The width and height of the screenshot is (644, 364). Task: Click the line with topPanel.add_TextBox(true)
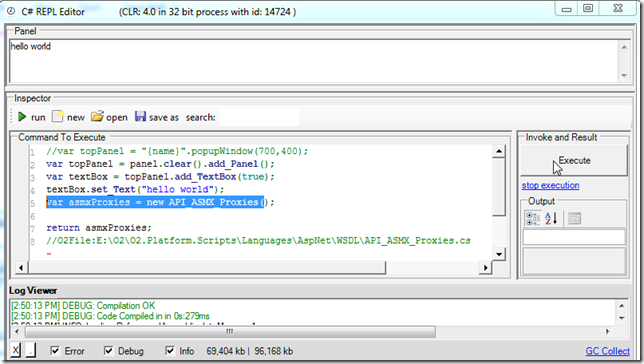coord(160,177)
